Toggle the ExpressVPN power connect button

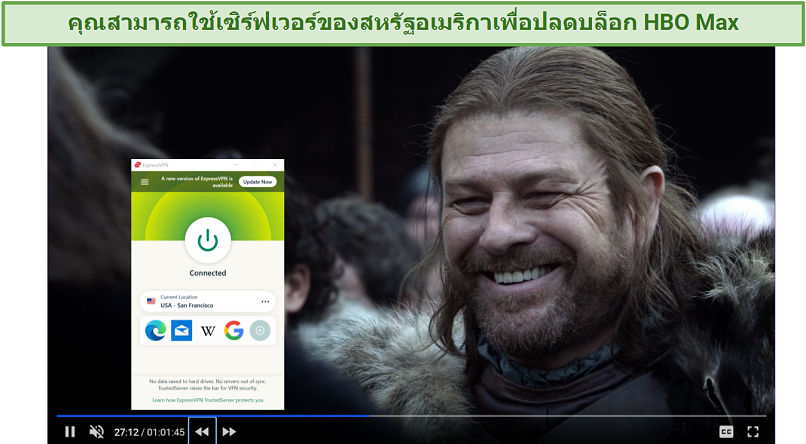[x=208, y=240]
